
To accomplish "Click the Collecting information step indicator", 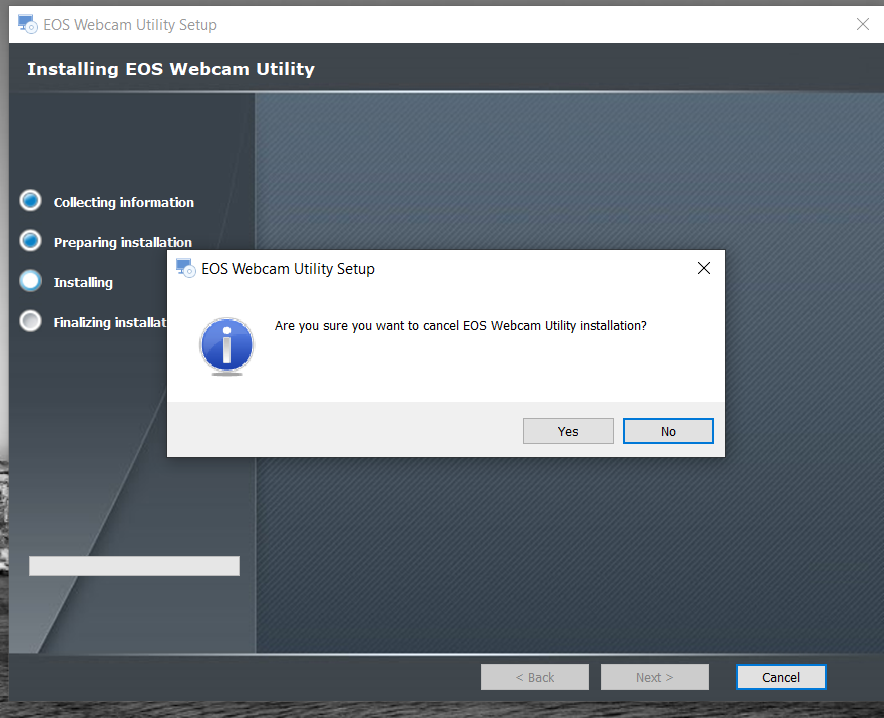I will [31, 201].
